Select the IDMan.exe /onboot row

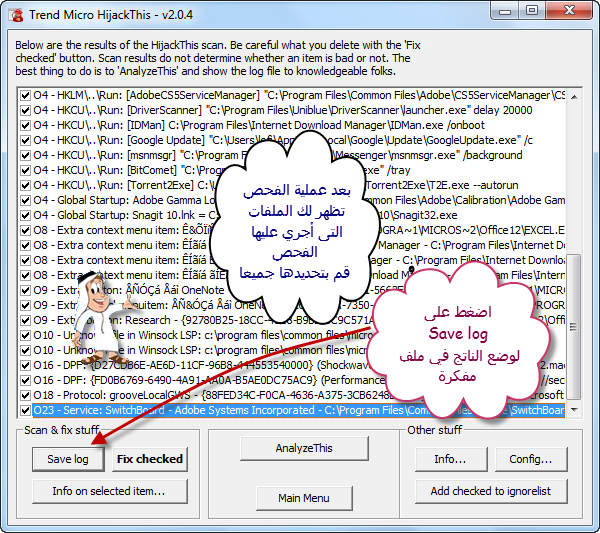coord(259,125)
